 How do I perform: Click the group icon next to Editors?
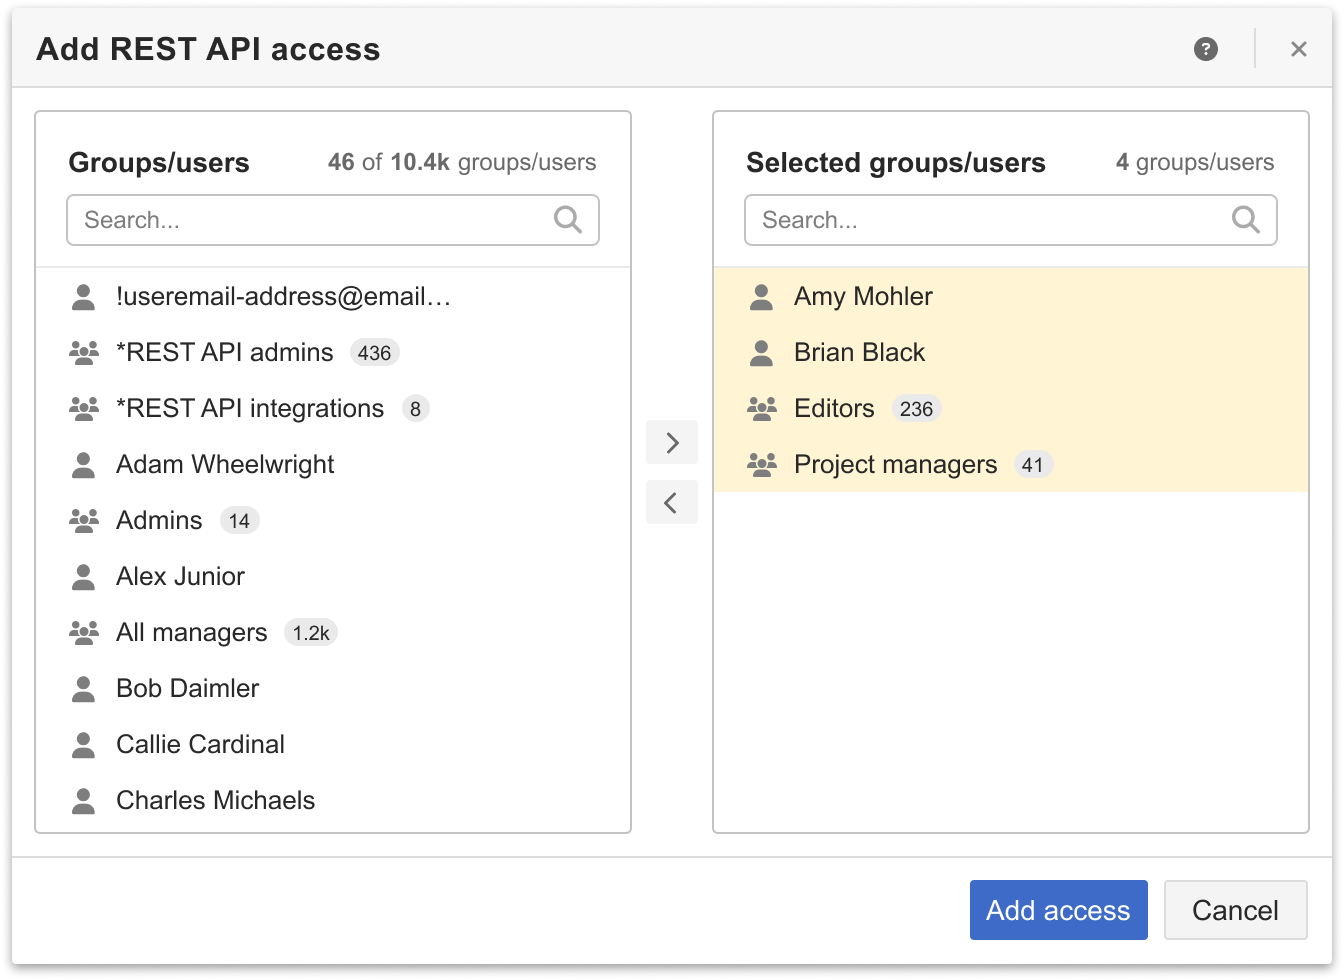[x=762, y=408]
